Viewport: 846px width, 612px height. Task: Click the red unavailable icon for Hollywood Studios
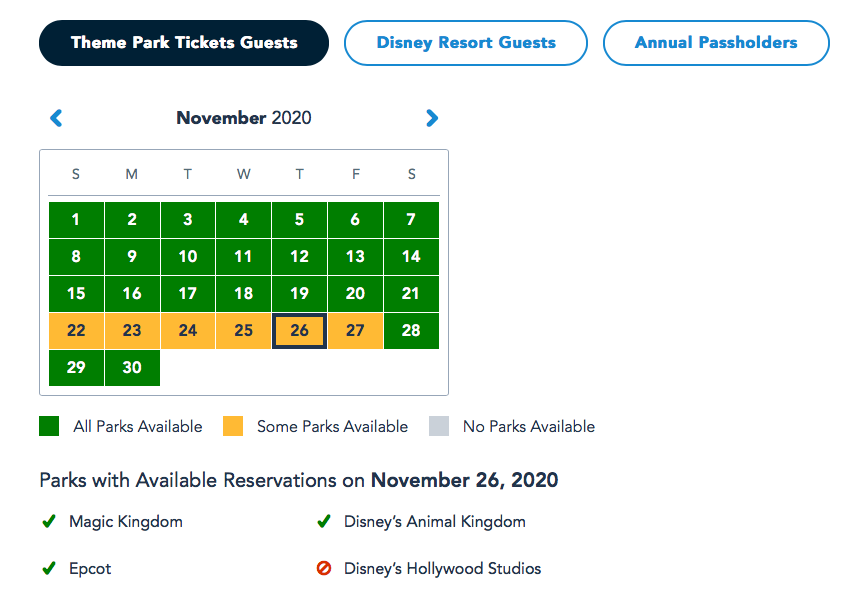[x=323, y=569]
